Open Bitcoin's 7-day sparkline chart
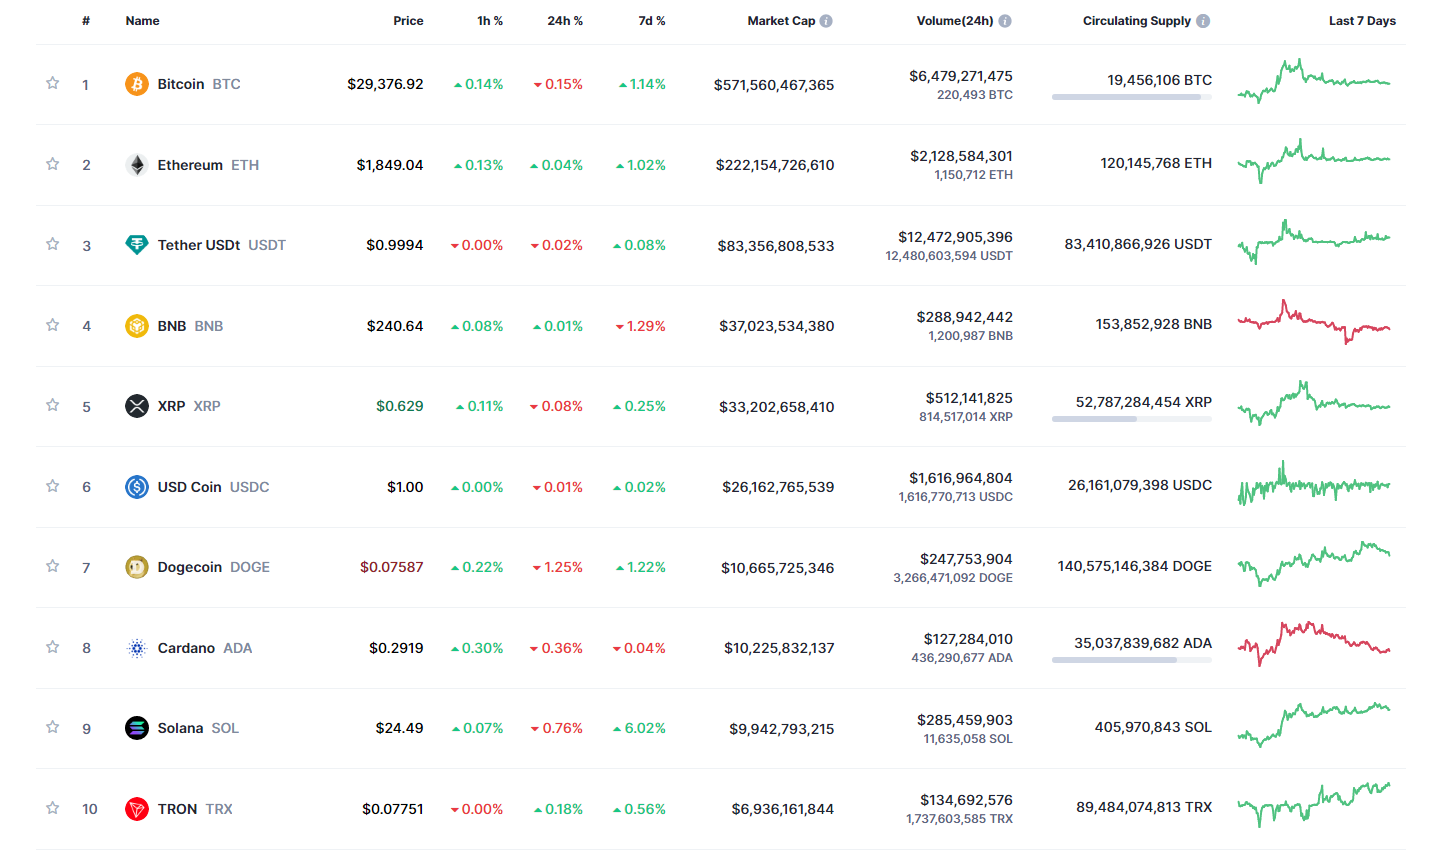The width and height of the screenshot is (1438, 850). pyautogui.click(x=1314, y=82)
